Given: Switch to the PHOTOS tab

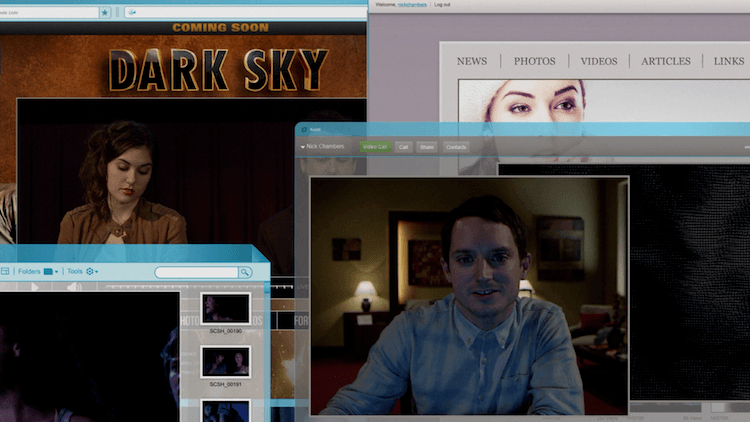Looking at the screenshot, I should click(x=534, y=61).
